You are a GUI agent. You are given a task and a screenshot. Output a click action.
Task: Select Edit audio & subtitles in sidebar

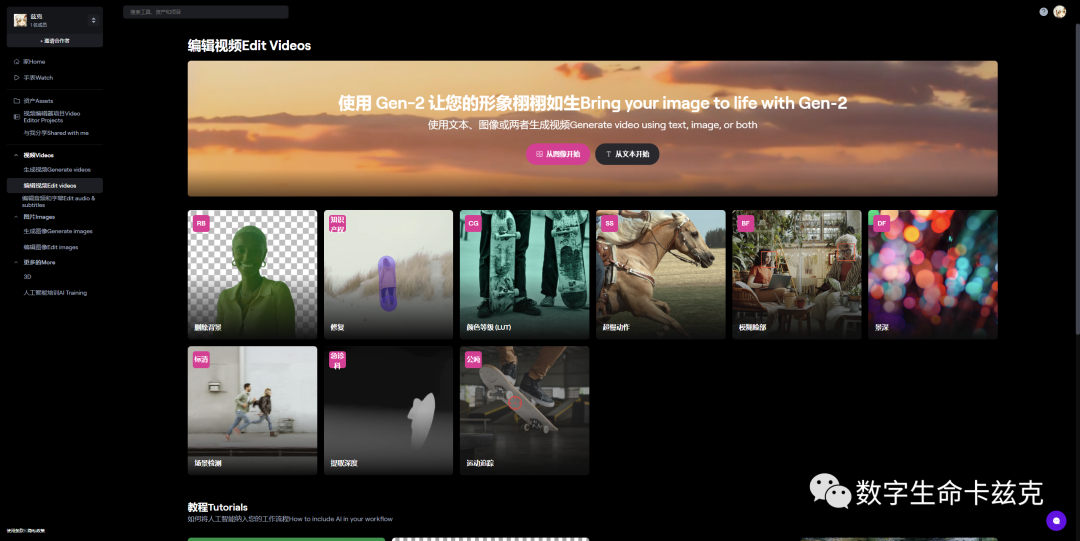(58, 201)
